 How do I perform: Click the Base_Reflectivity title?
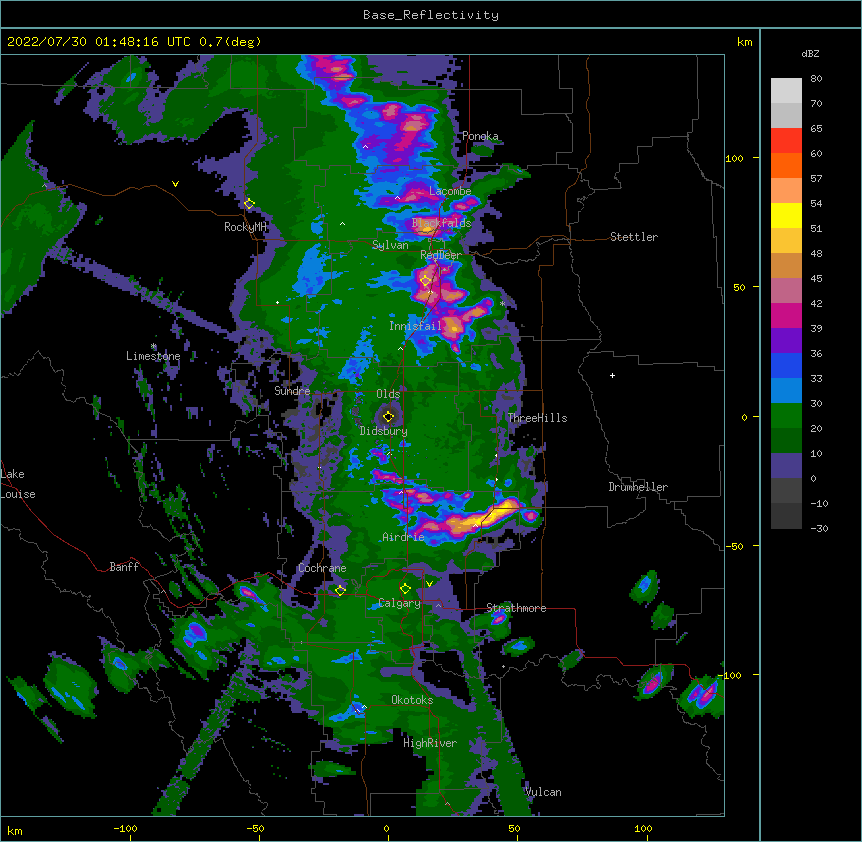pos(431,15)
